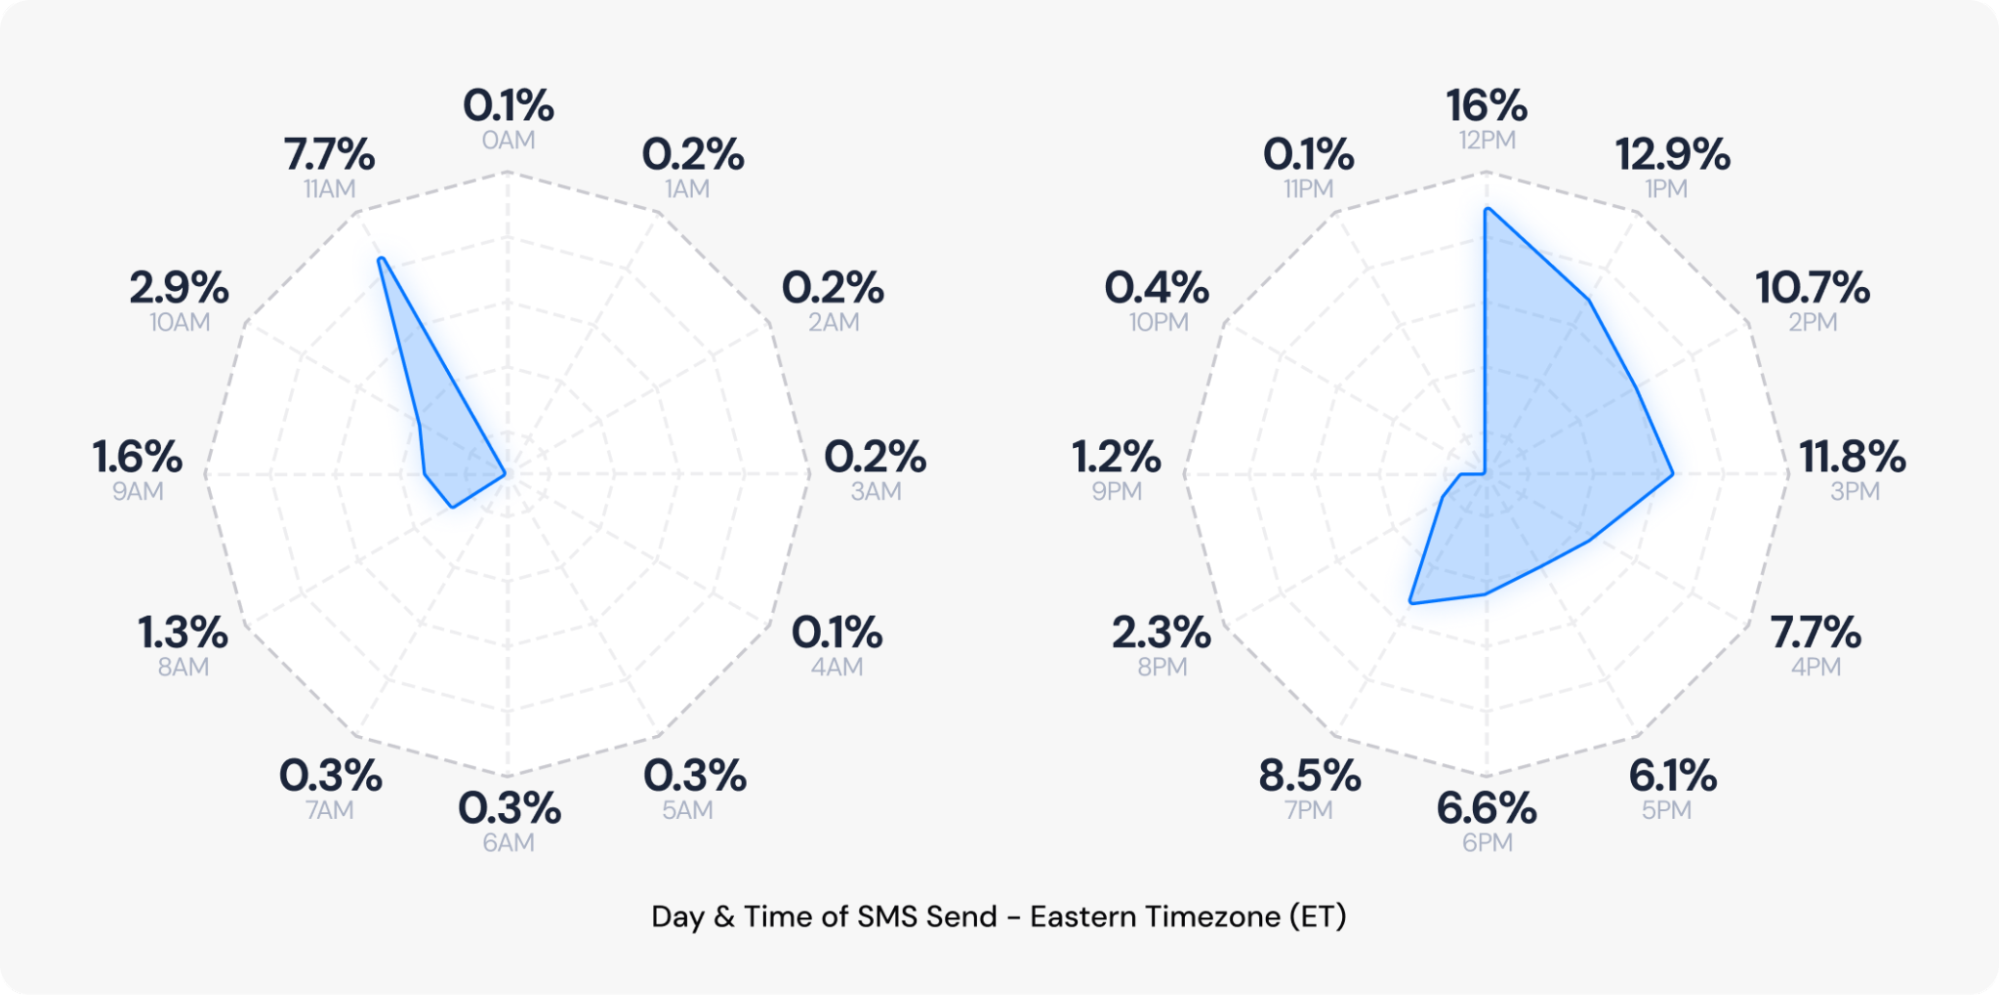Click the 16% value at 12PM
This screenshot has height=995, width=1999.
point(1486,106)
